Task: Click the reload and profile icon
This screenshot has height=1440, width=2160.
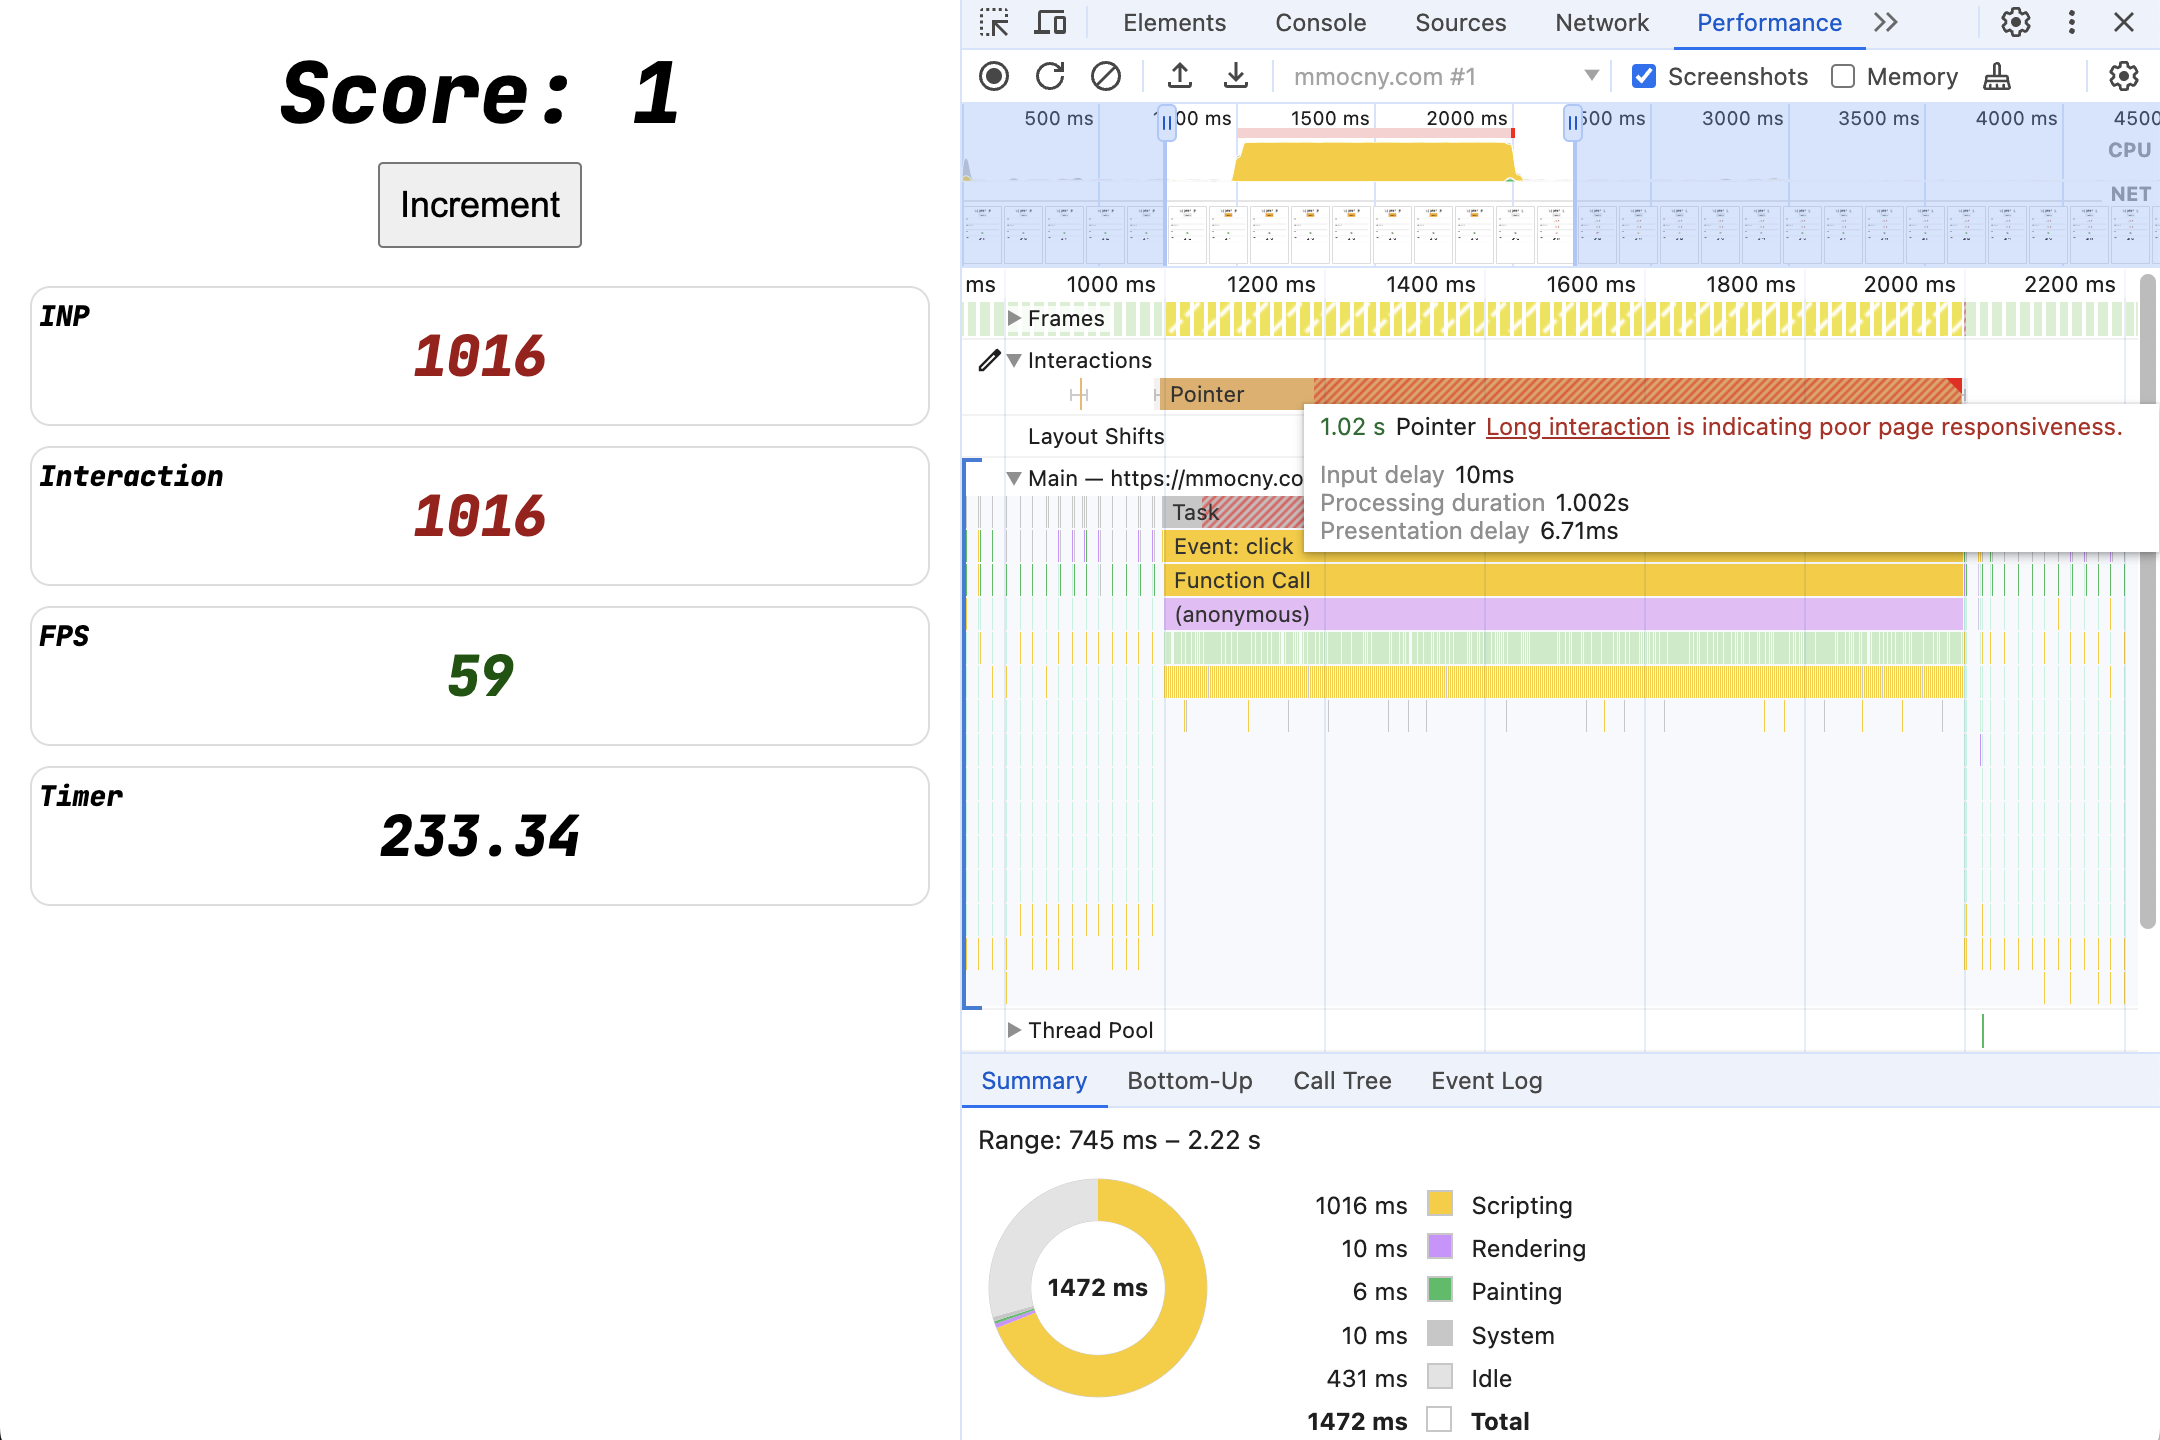Action: point(1049,76)
